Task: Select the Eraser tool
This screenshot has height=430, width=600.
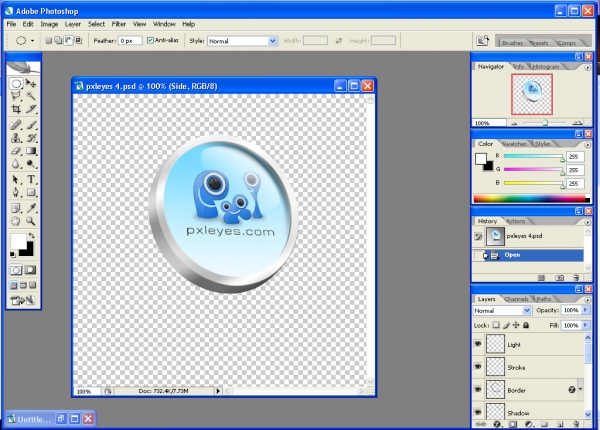Action: pyautogui.click(x=16, y=151)
